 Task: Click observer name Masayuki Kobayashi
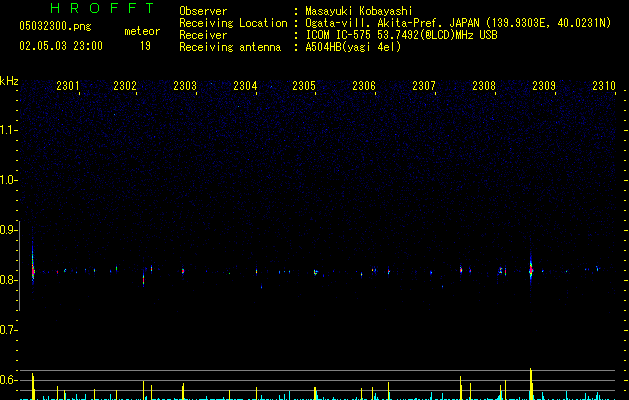(359, 11)
